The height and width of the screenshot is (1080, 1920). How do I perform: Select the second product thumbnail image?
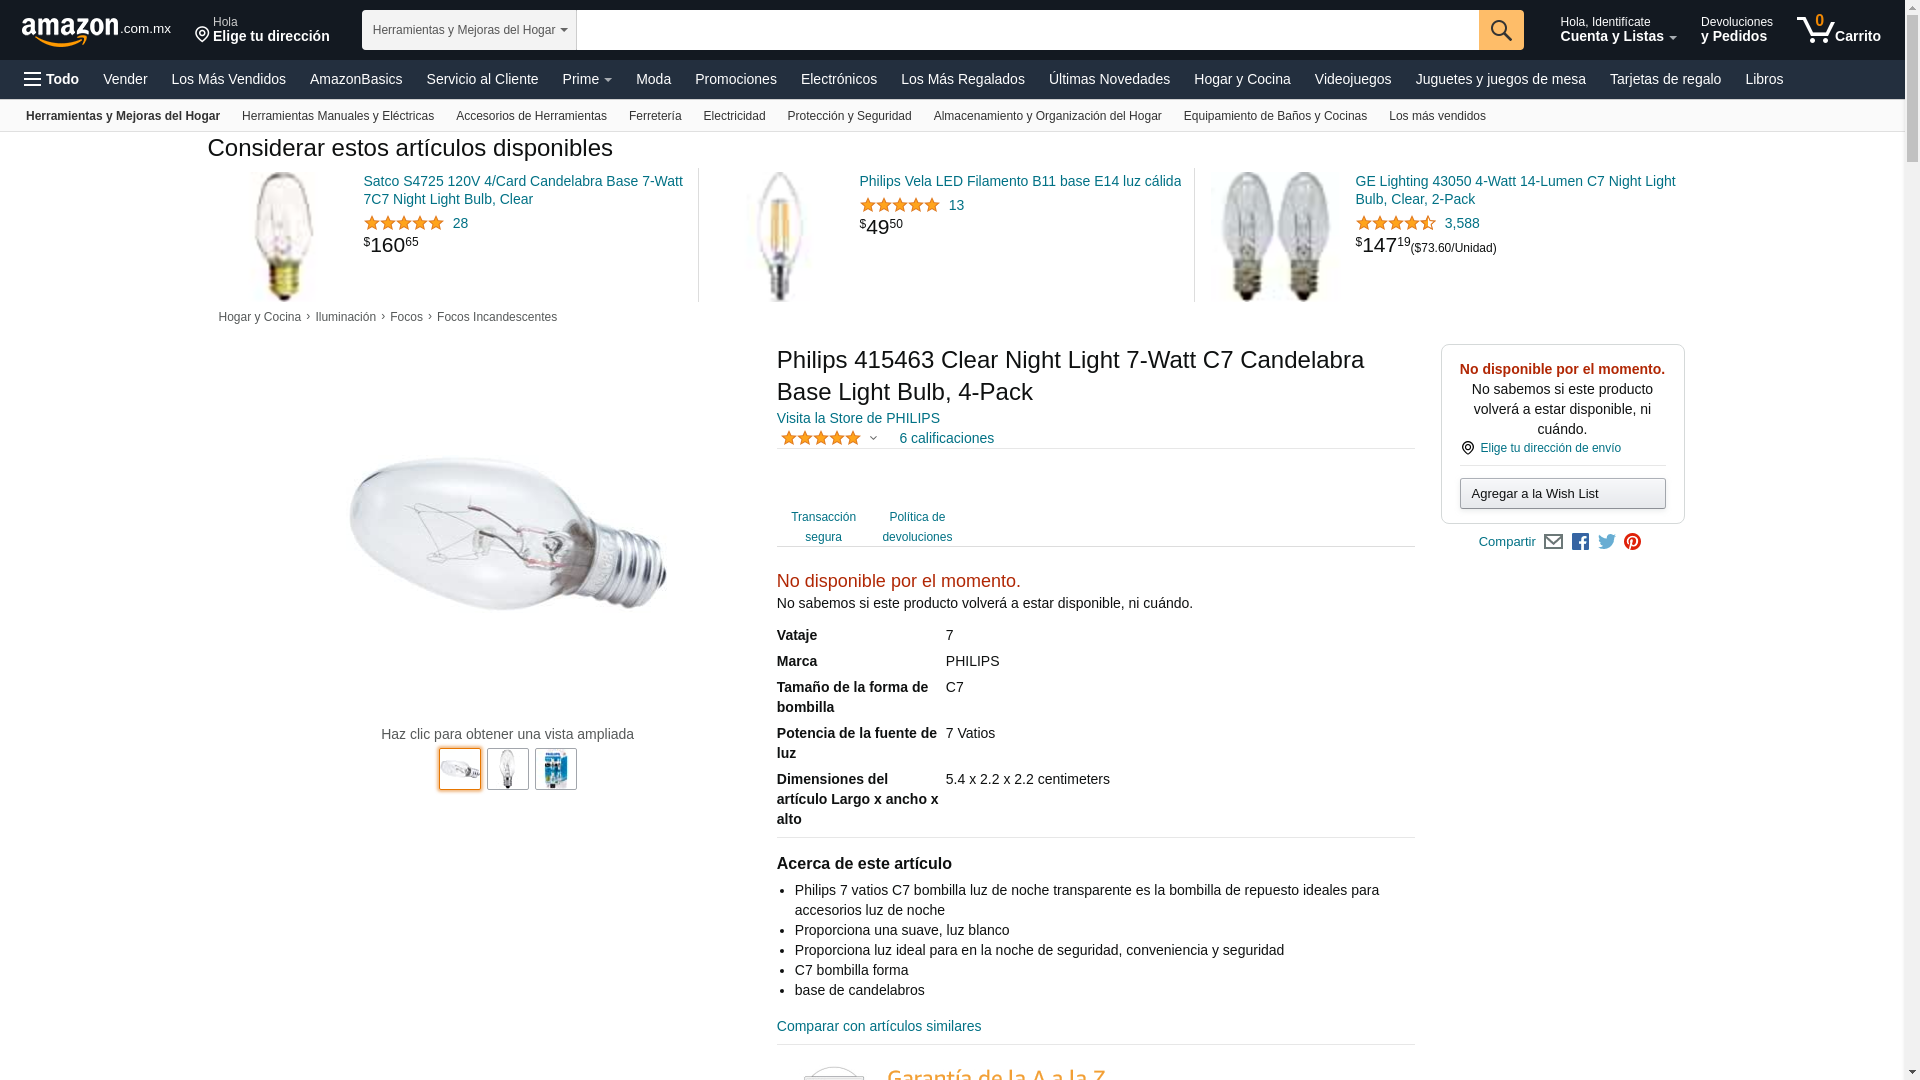click(x=508, y=769)
